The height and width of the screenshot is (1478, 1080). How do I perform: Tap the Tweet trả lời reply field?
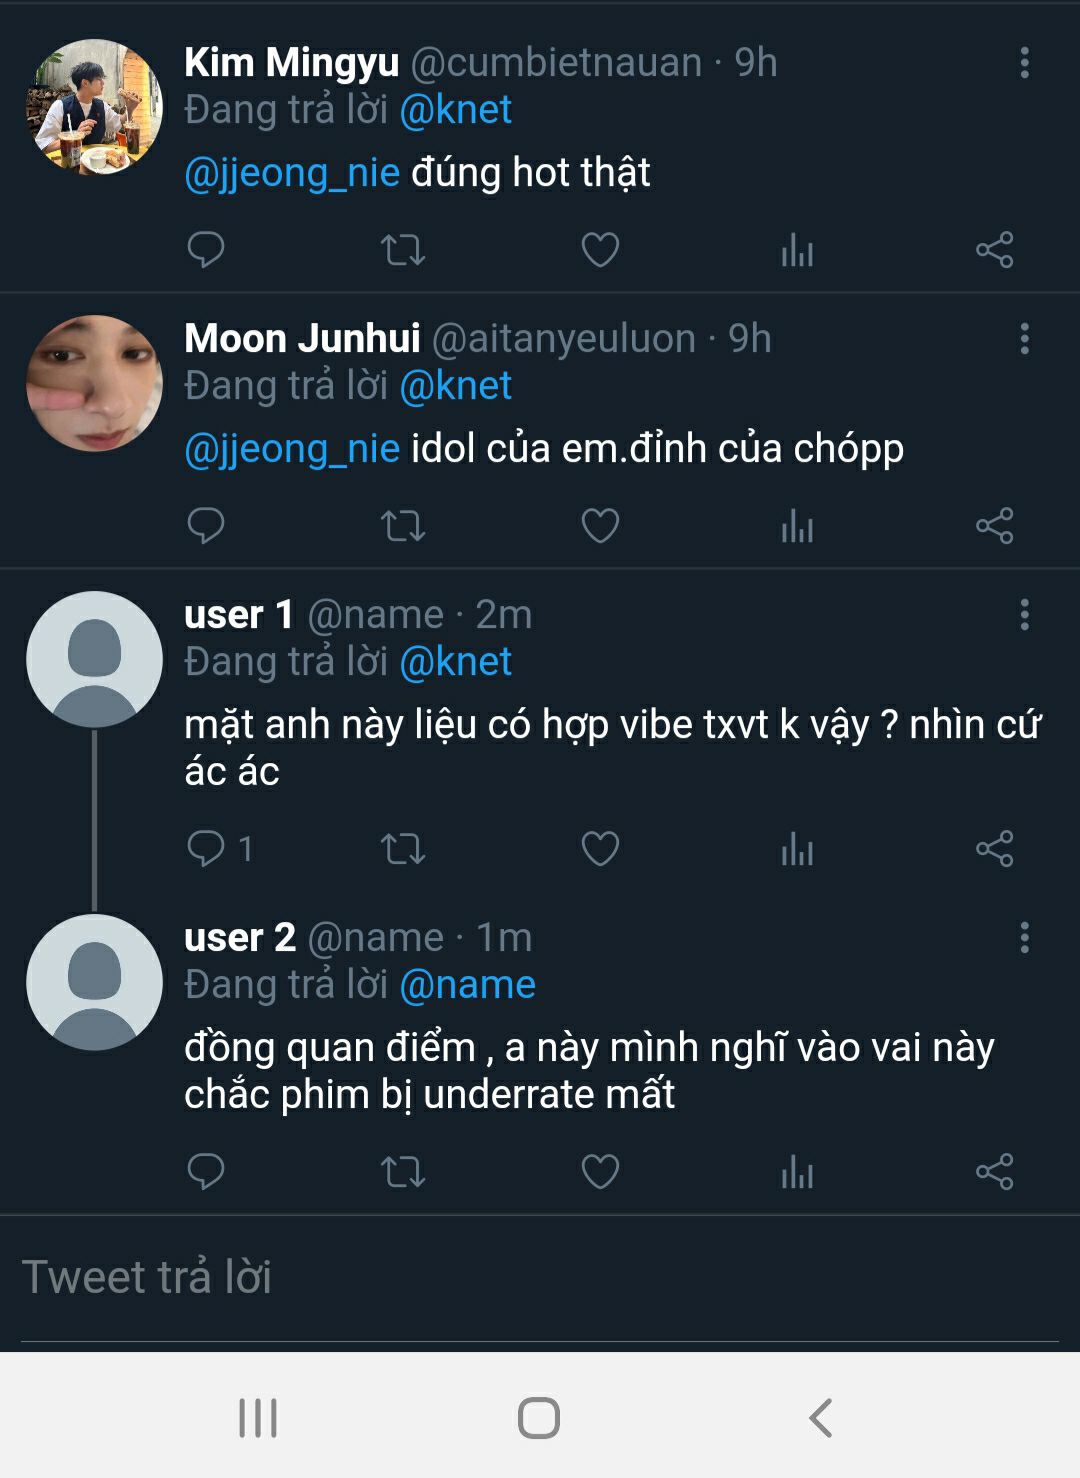click(x=540, y=1278)
